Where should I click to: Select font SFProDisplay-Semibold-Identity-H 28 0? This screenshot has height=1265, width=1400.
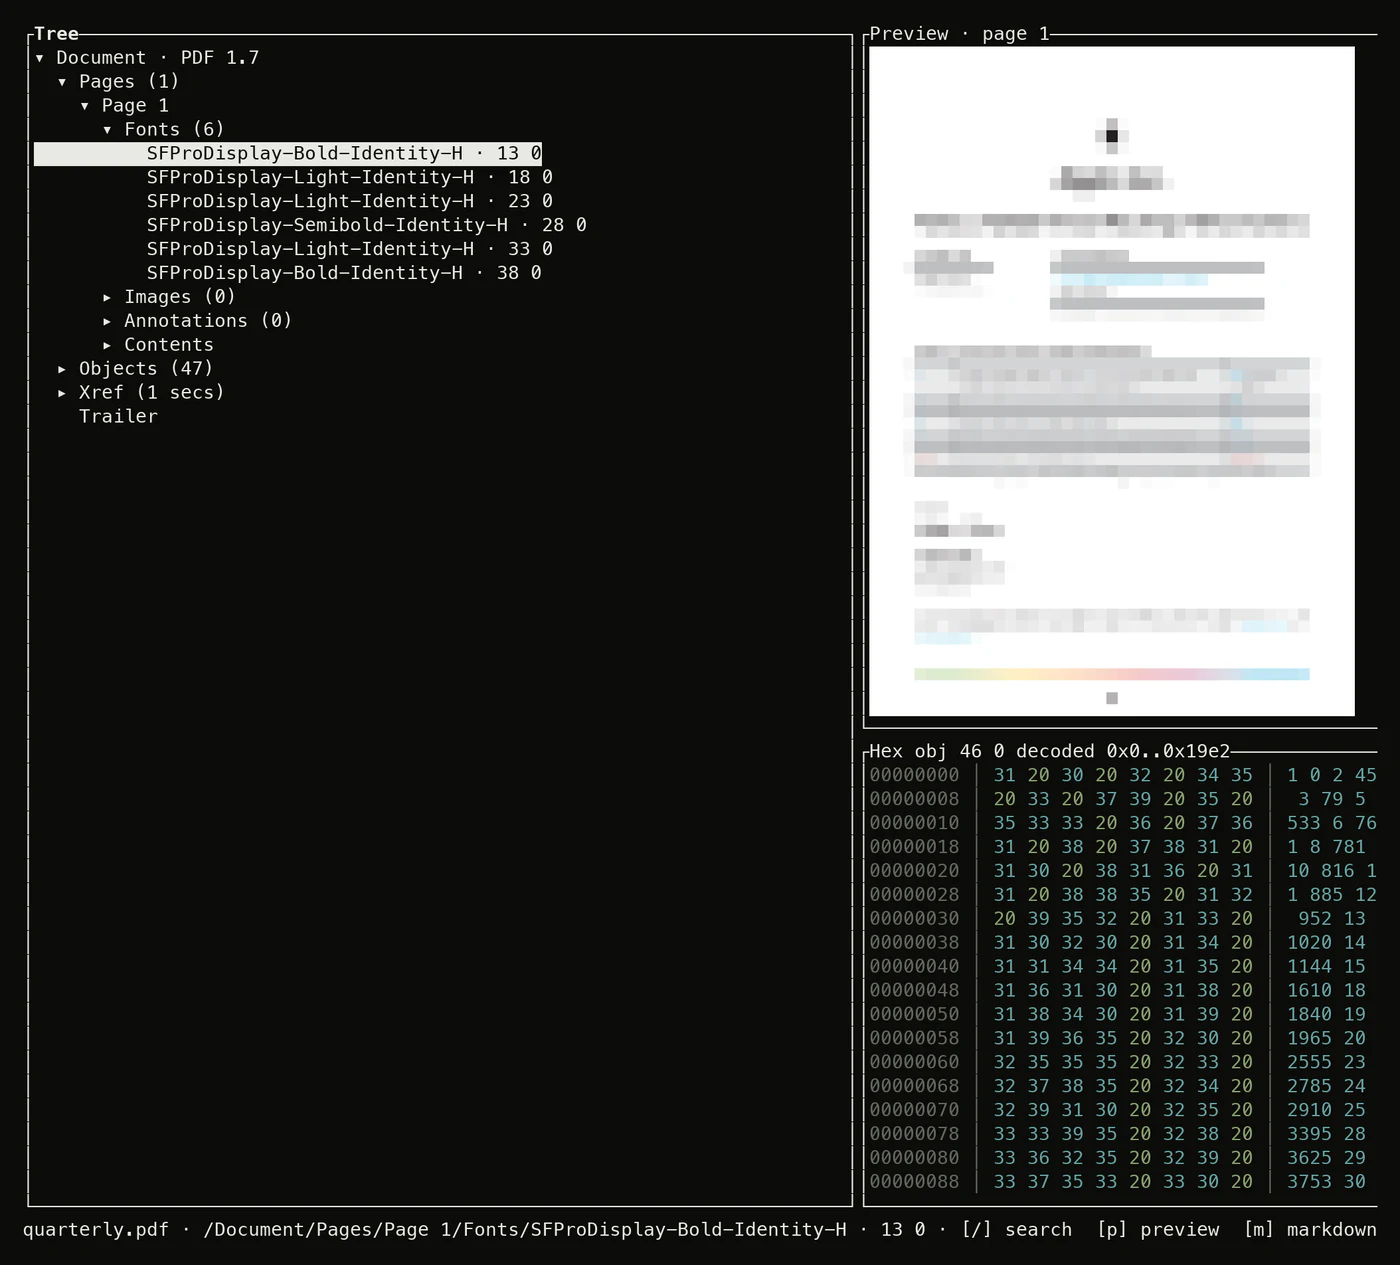[x=367, y=225]
